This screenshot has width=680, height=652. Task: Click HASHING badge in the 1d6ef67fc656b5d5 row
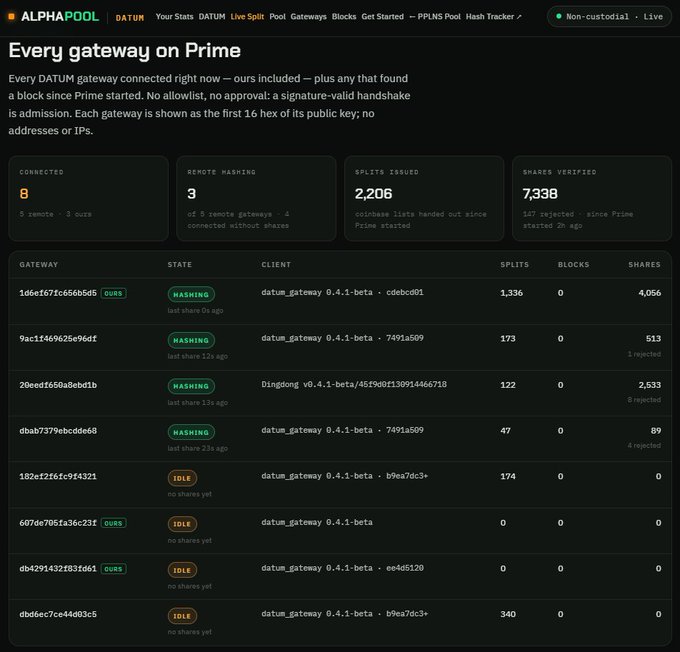(x=191, y=295)
